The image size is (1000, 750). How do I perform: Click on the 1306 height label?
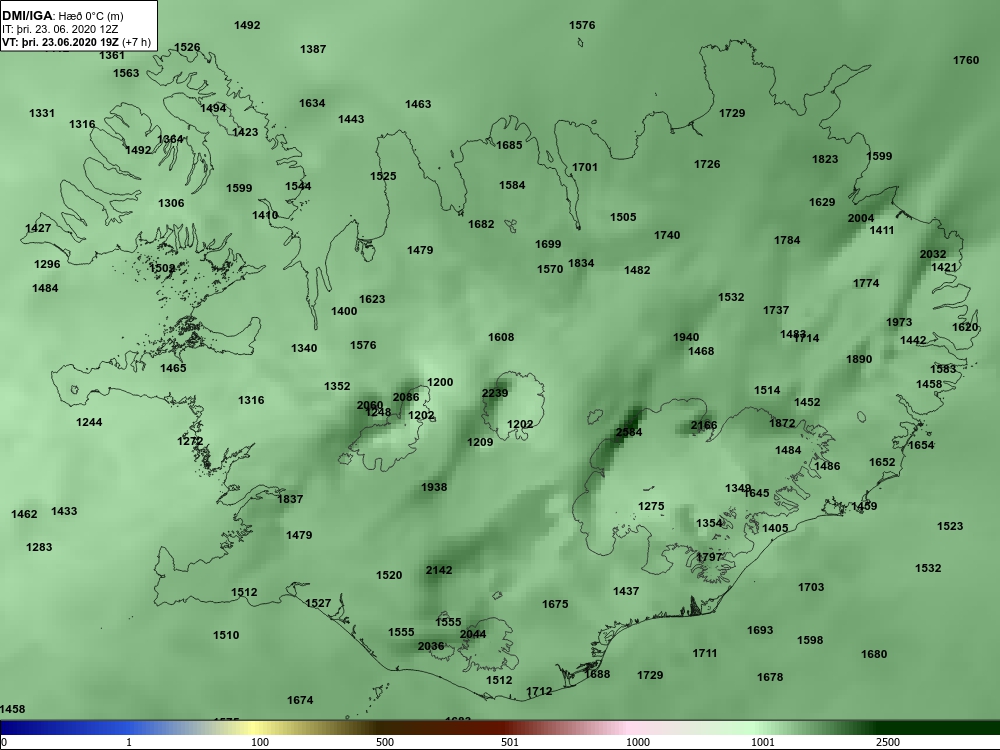tap(171, 203)
